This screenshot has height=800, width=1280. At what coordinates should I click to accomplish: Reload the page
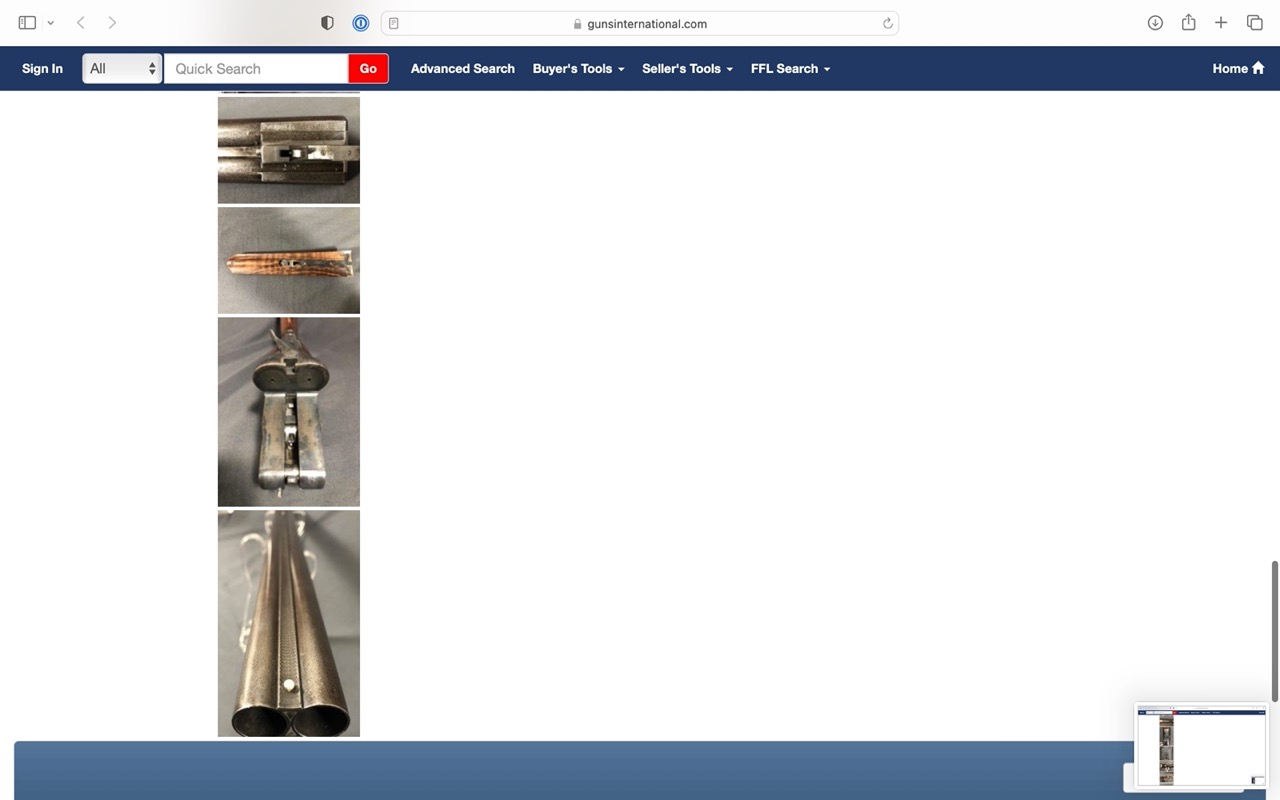(x=887, y=23)
